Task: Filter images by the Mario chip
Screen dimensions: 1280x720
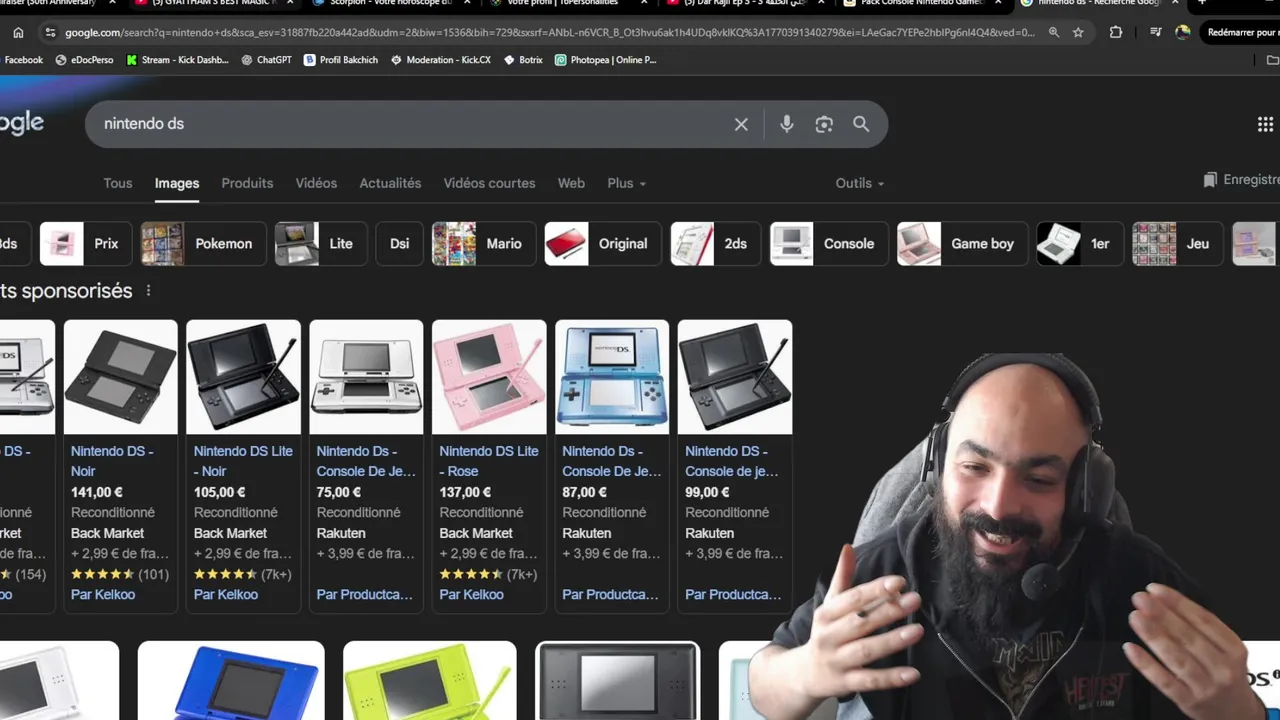Action: coord(484,243)
